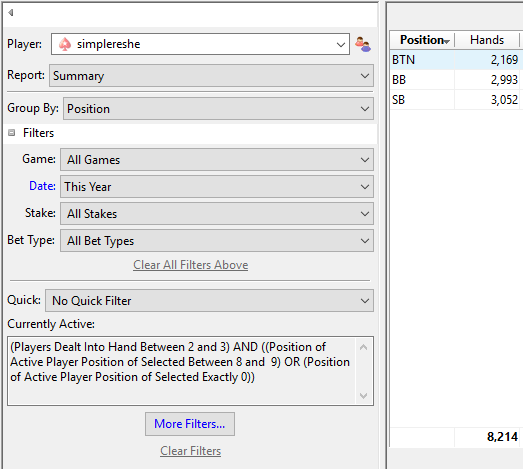The image size is (523, 469).
Task: Select the SB row in the table
Action: (x=456, y=100)
